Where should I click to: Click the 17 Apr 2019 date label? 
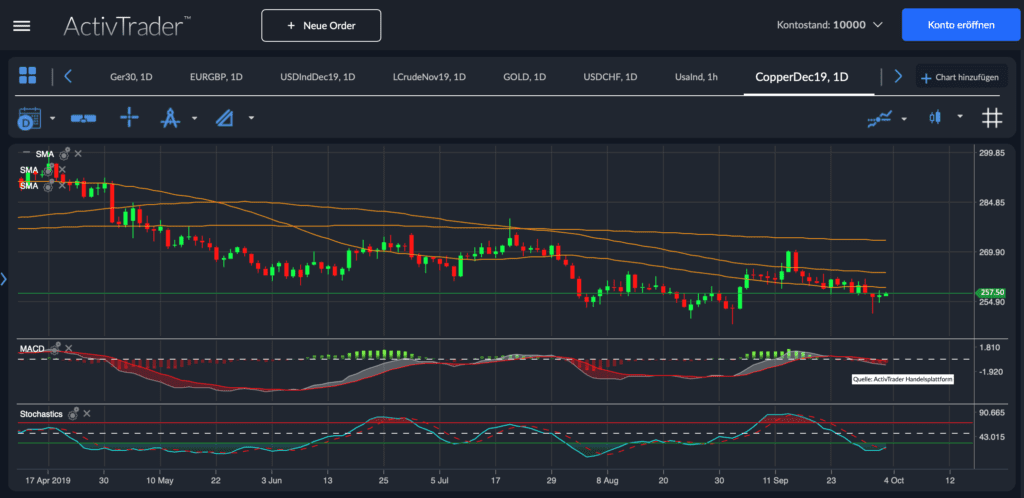pos(48,480)
